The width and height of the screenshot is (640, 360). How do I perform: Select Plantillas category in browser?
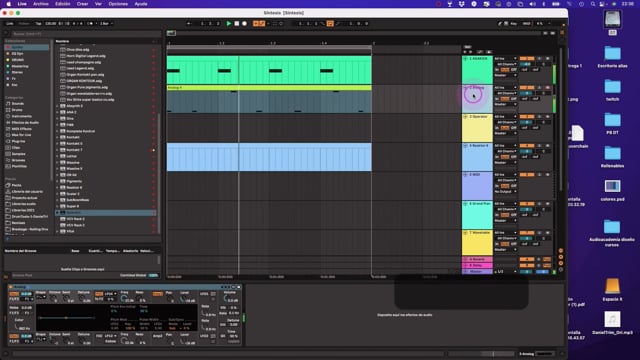click(19, 166)
